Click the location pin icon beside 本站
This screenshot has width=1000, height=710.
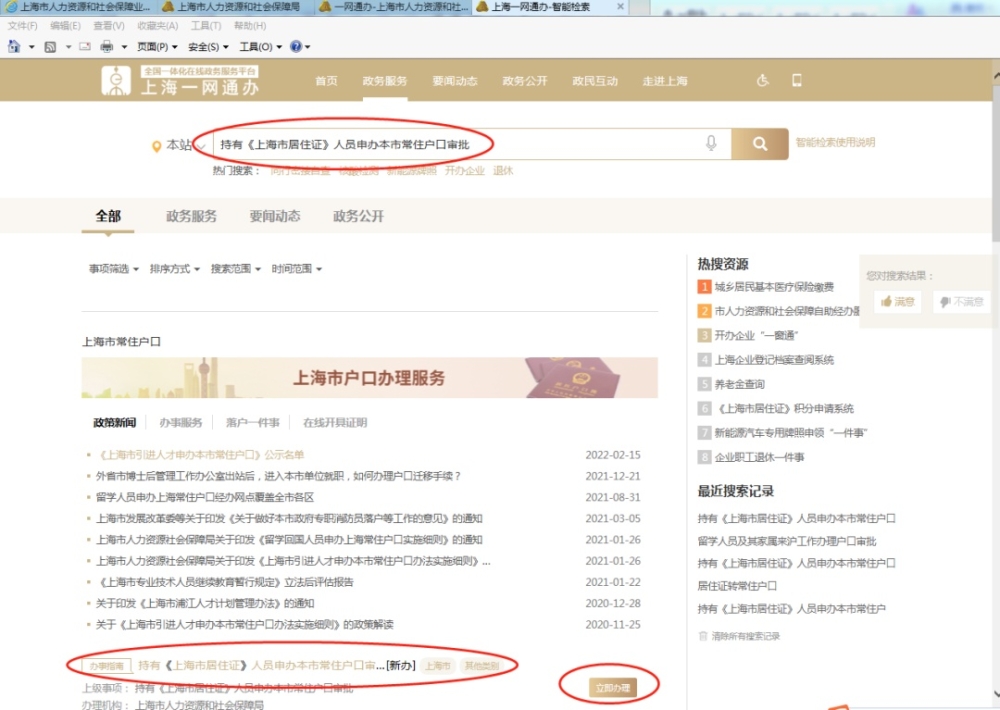tap(156, 146)
